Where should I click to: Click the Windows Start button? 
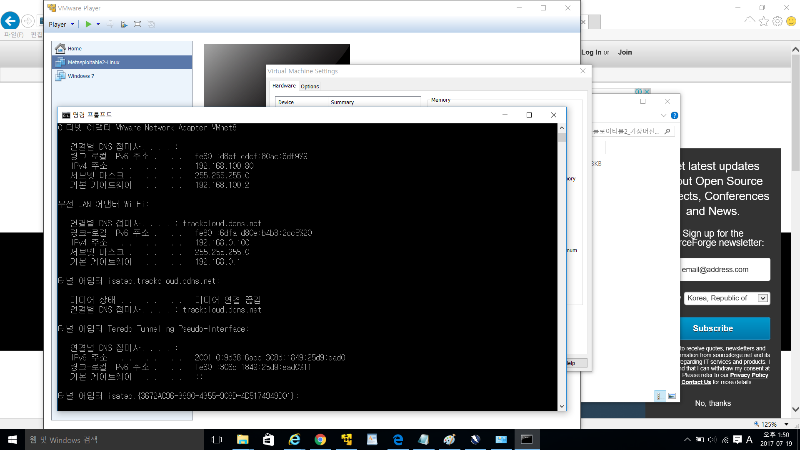(12, 439)
